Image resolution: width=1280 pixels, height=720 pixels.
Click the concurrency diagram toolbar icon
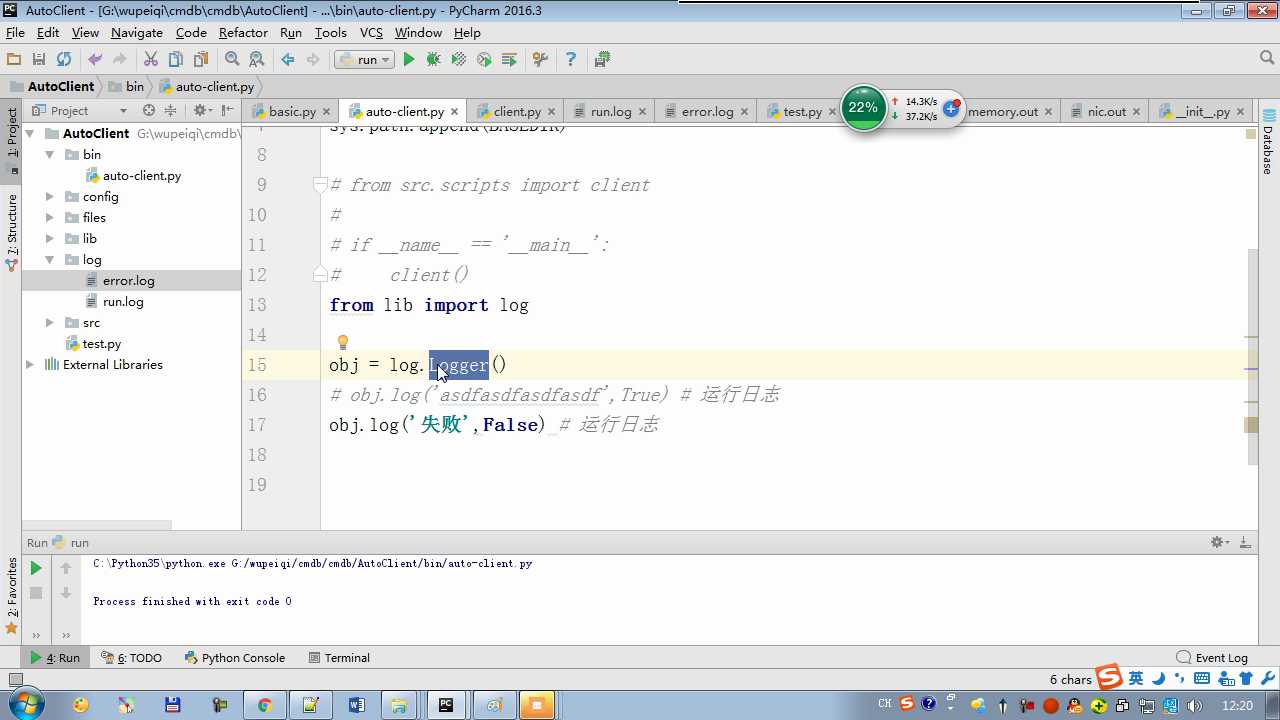coord(509,60)
